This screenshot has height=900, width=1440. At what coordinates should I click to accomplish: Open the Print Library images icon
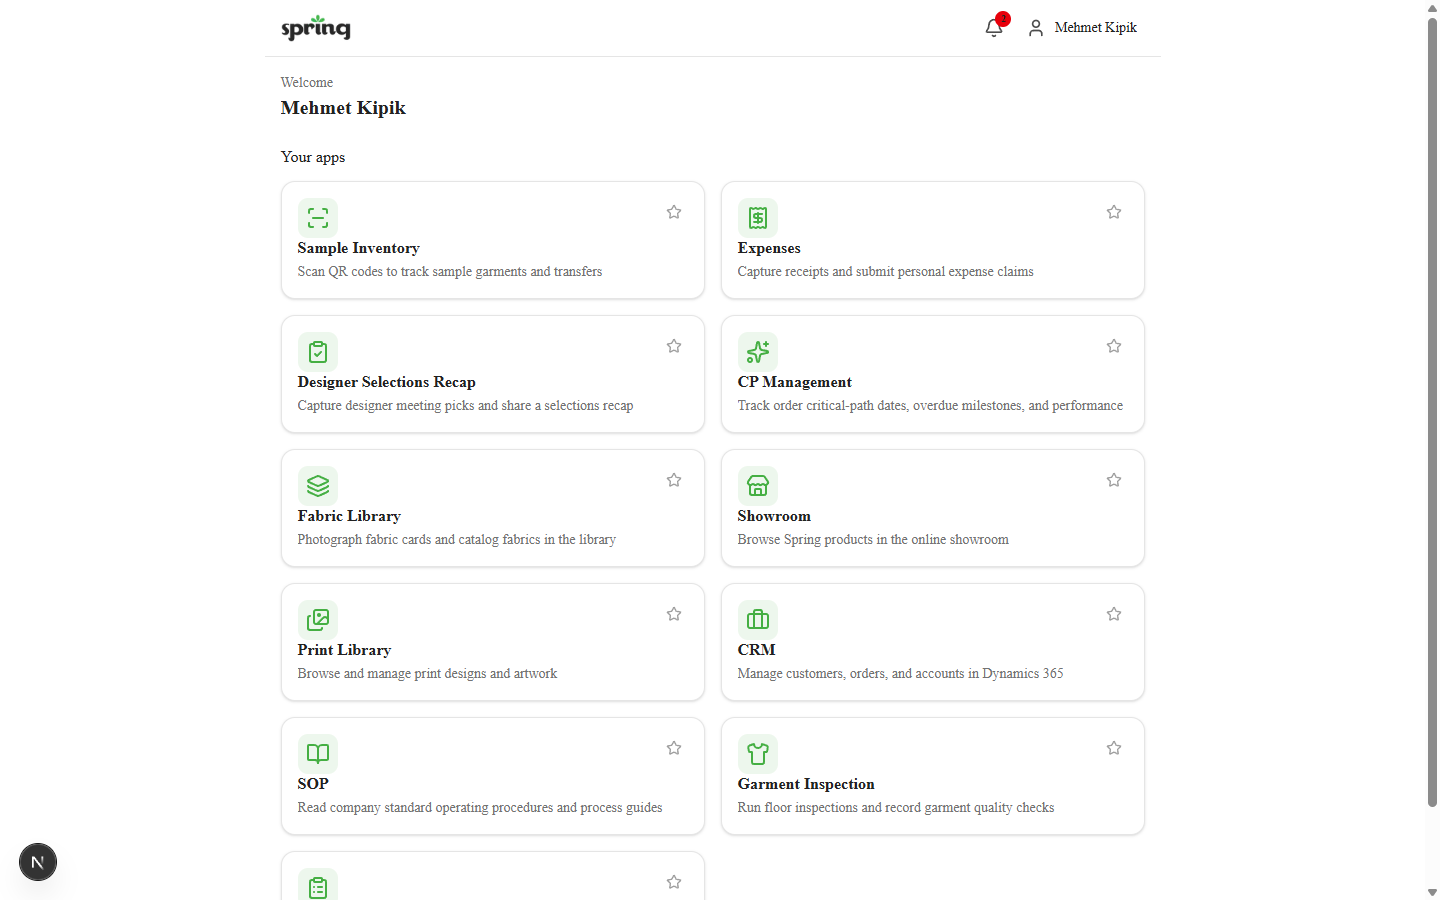point(318,620)
